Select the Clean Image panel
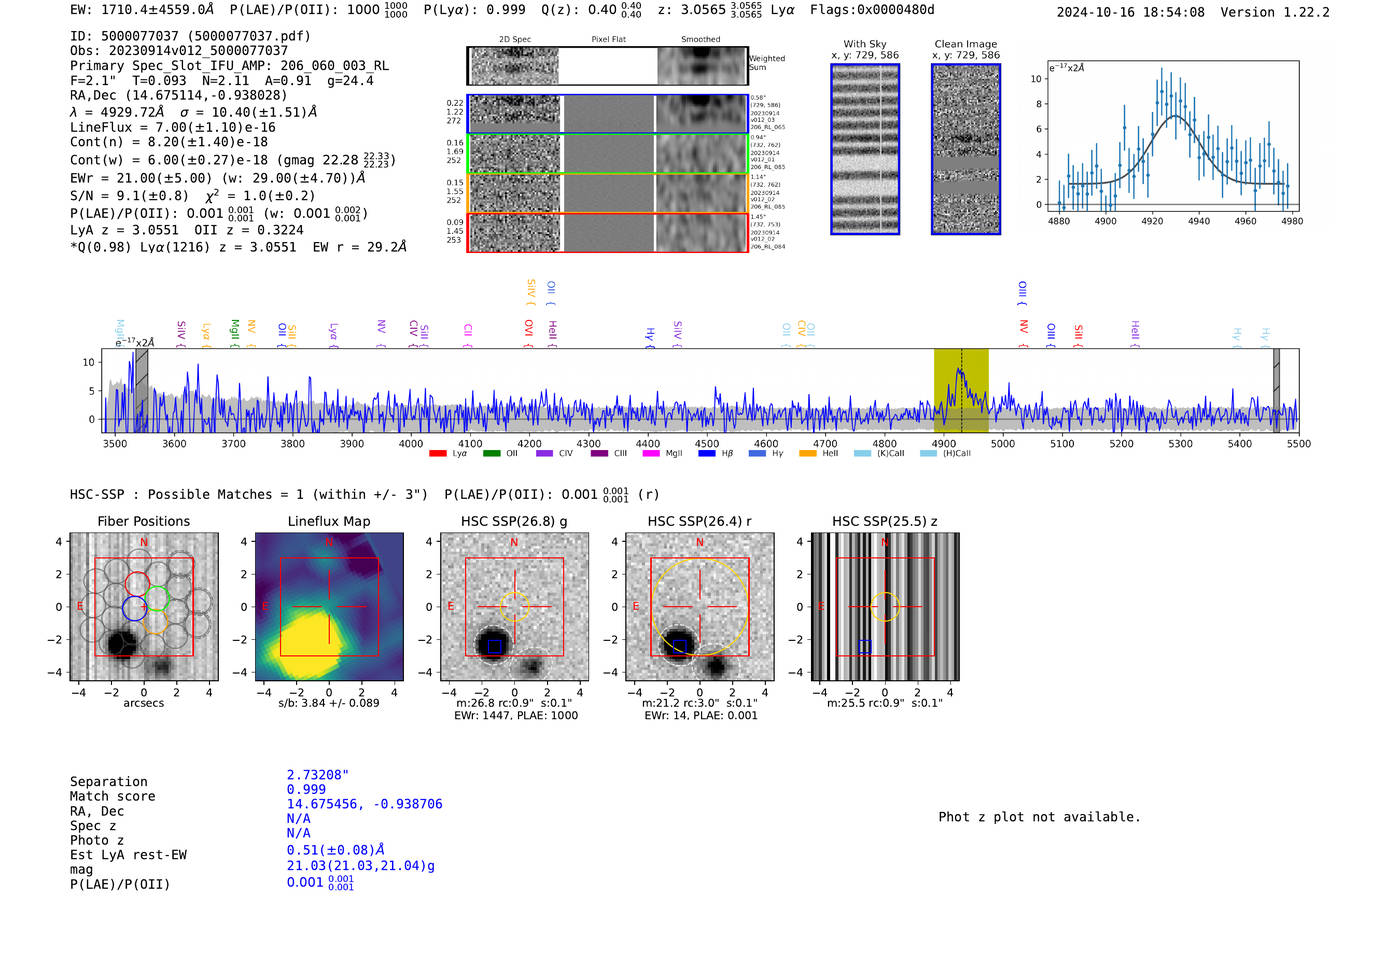Viewport: 1400px width, 953px height. 966,149
